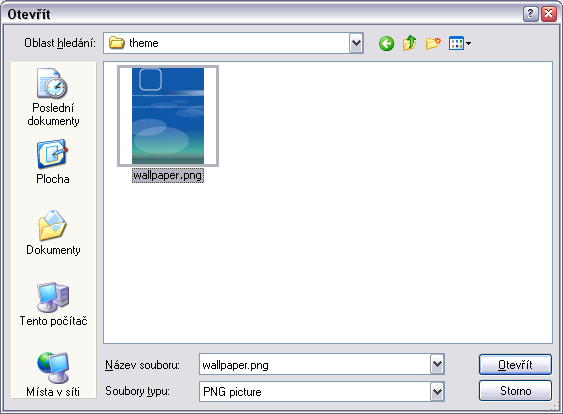This screenshot has width=563, height=414.
Task: Focus the Název souboru text field
Action: pyautogui.click(x=315, y=364)
